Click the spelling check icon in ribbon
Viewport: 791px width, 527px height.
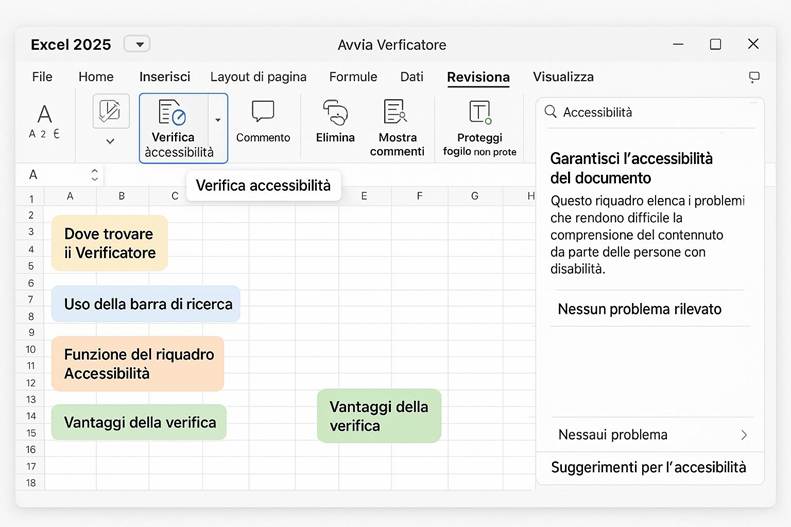click(111, 110)
